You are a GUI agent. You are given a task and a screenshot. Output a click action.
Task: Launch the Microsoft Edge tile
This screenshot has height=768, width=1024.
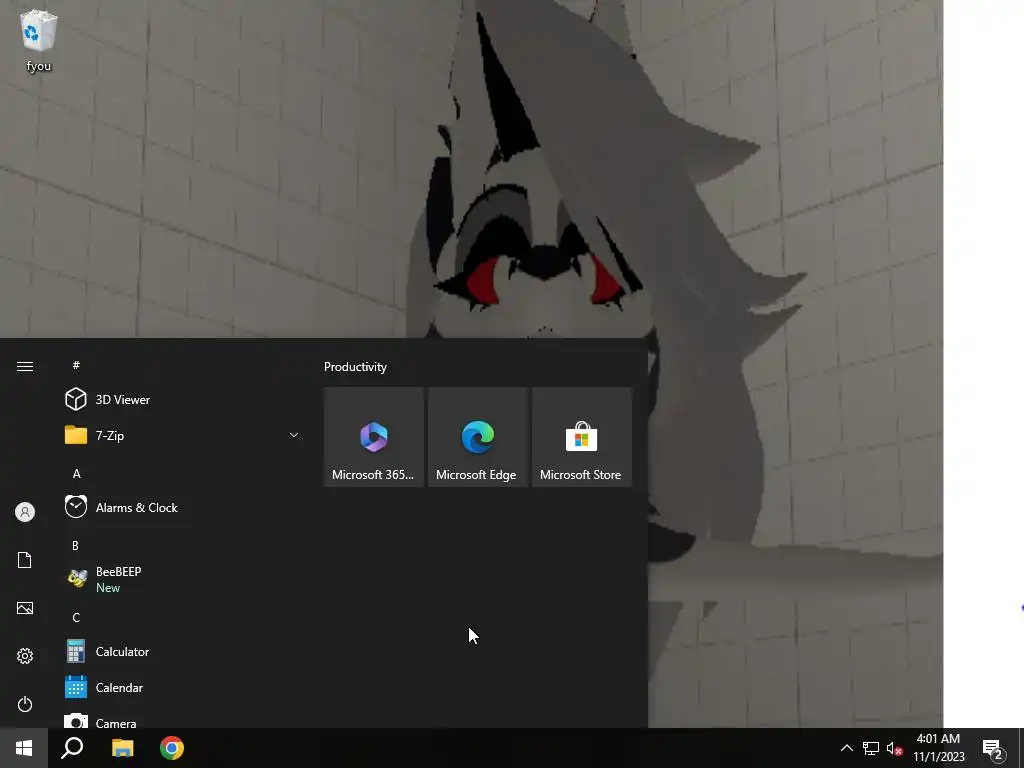click(477, 437)
